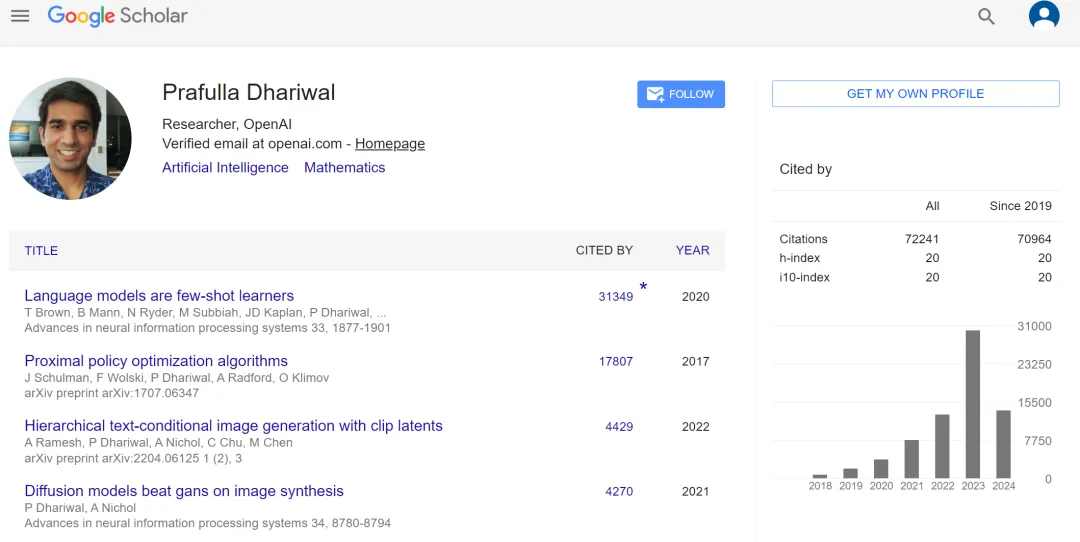Click the envelope icon on the Follow button
Screen dimensions: 1080x542
(x=655, y=94)
